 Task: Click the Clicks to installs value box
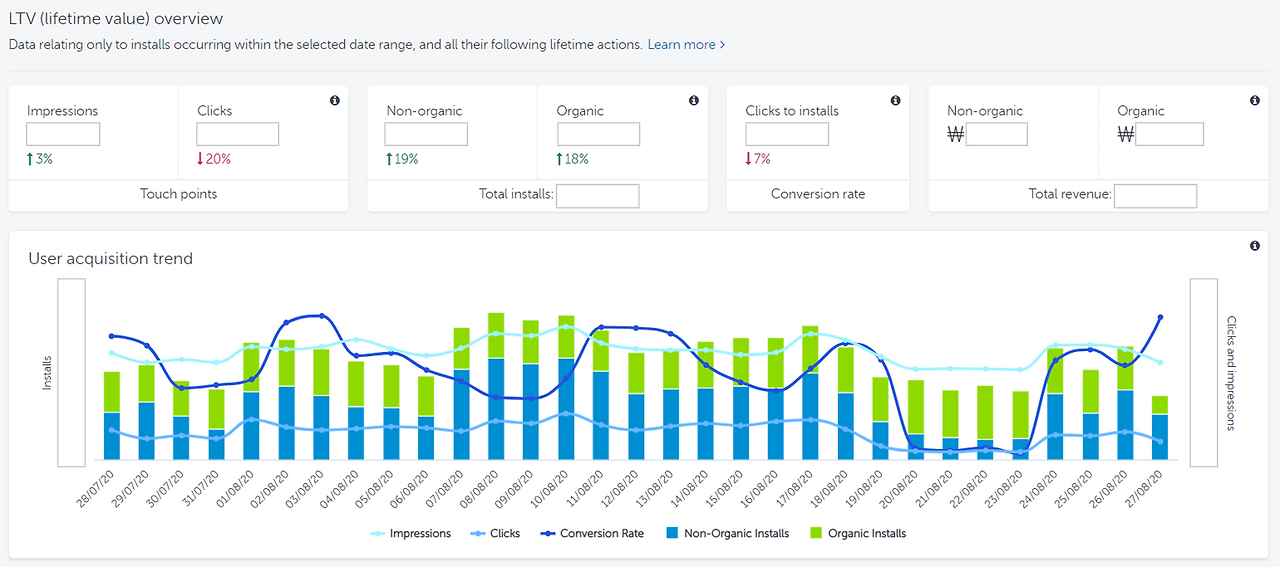787,134
